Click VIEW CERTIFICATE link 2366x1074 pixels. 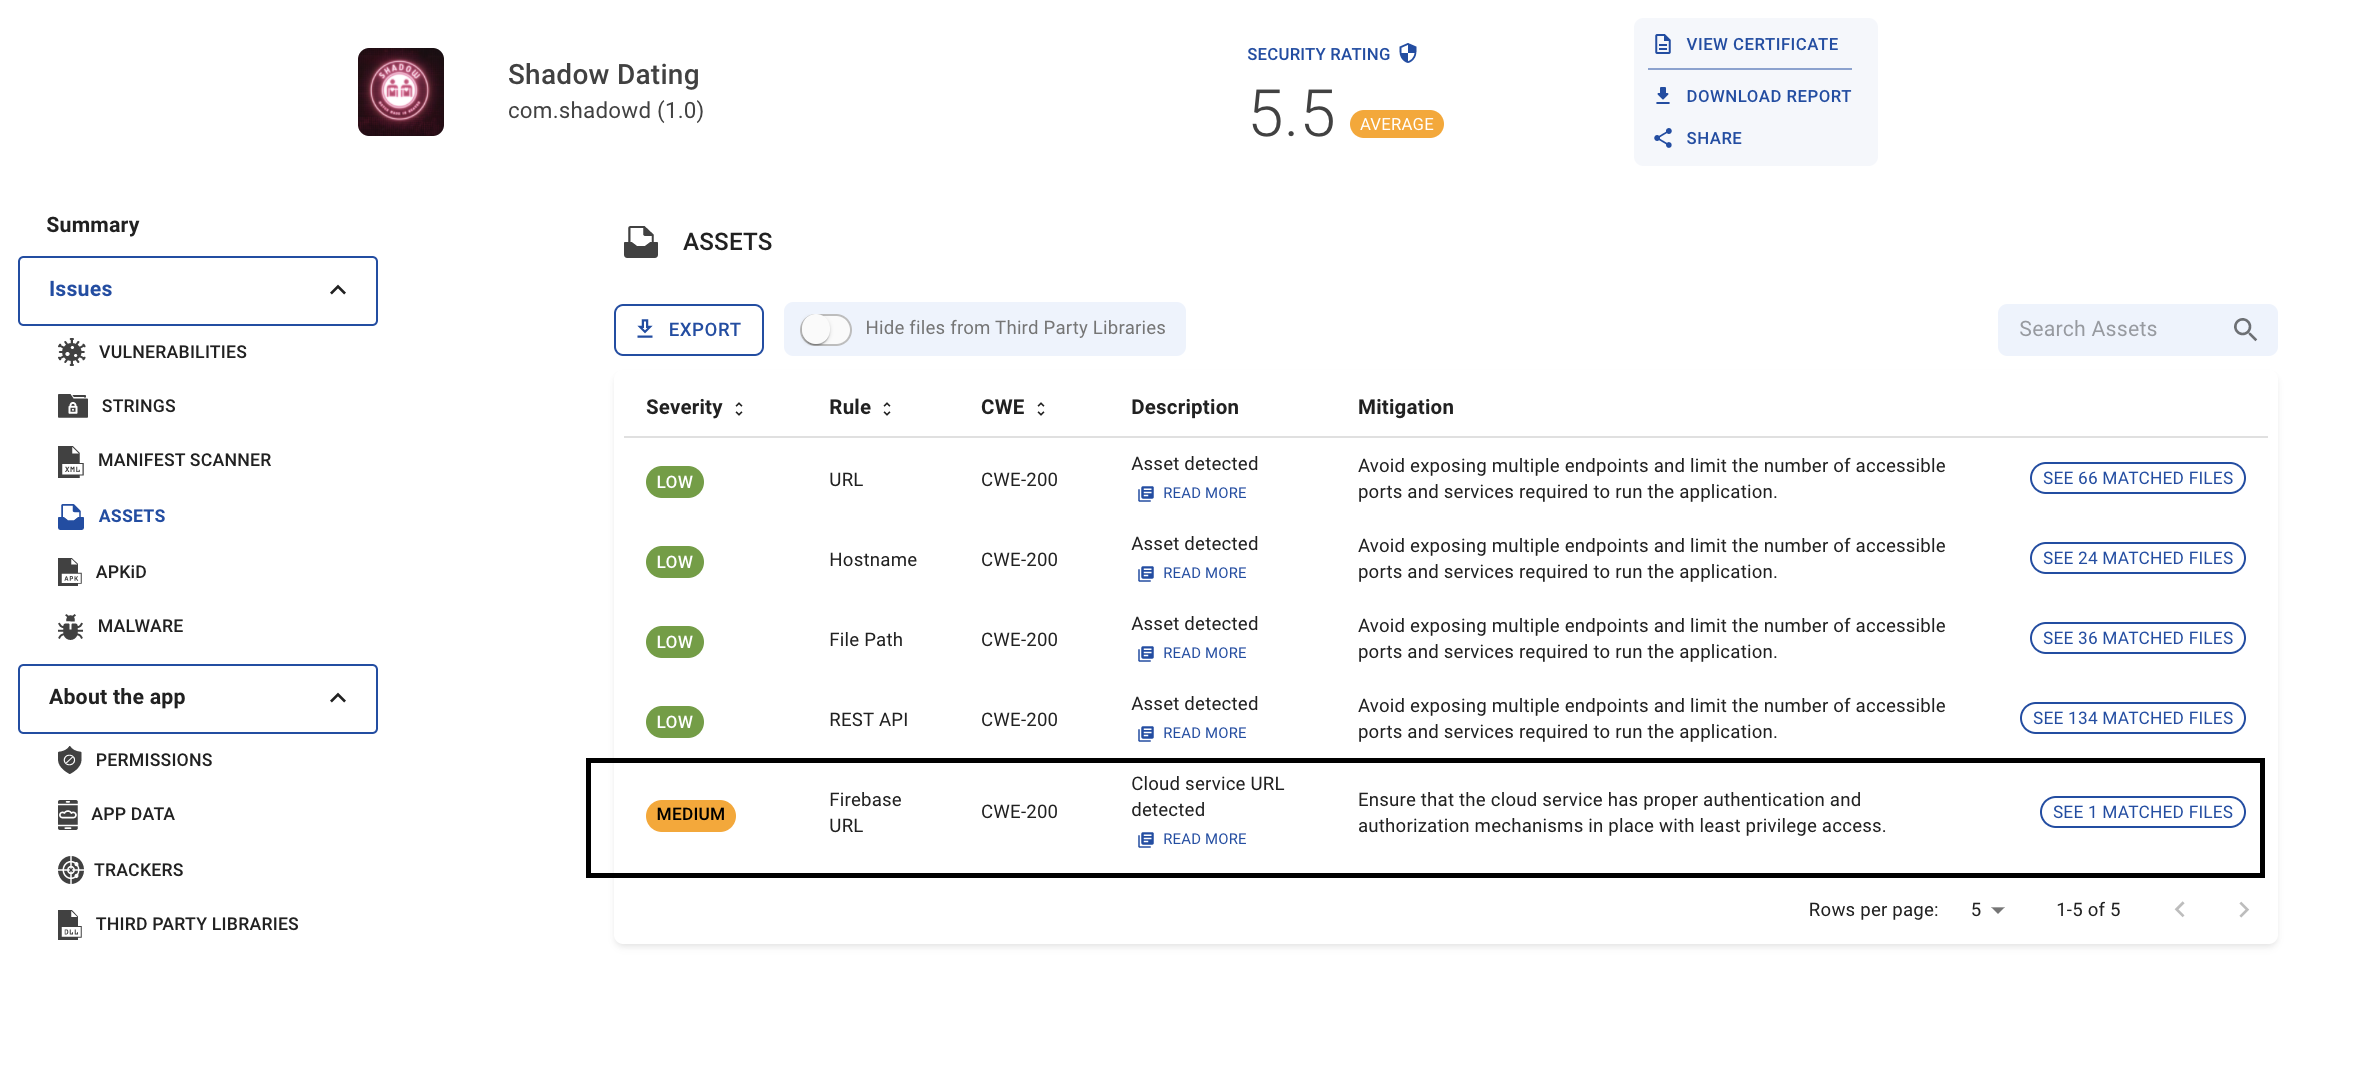point(1762,44)
